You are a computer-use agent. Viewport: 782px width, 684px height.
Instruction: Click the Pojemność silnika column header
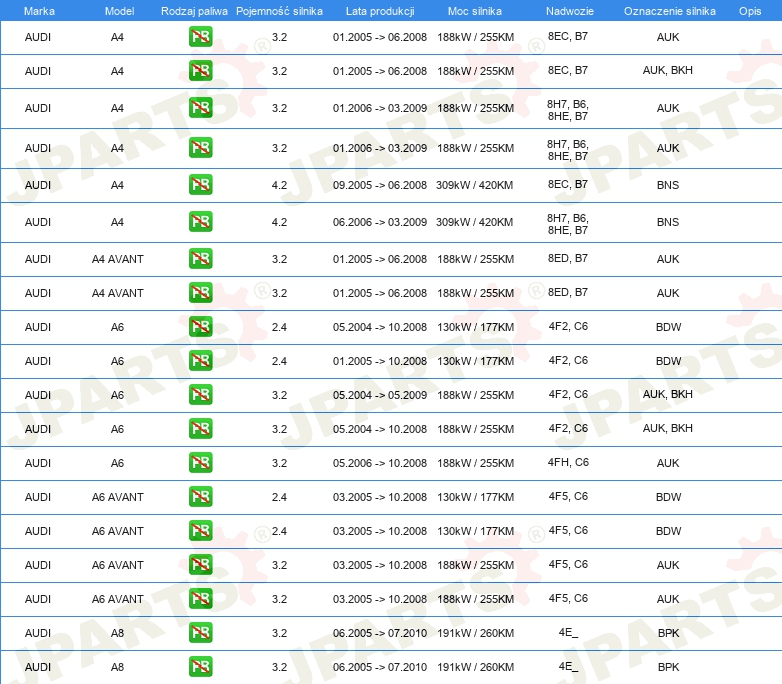279,11
